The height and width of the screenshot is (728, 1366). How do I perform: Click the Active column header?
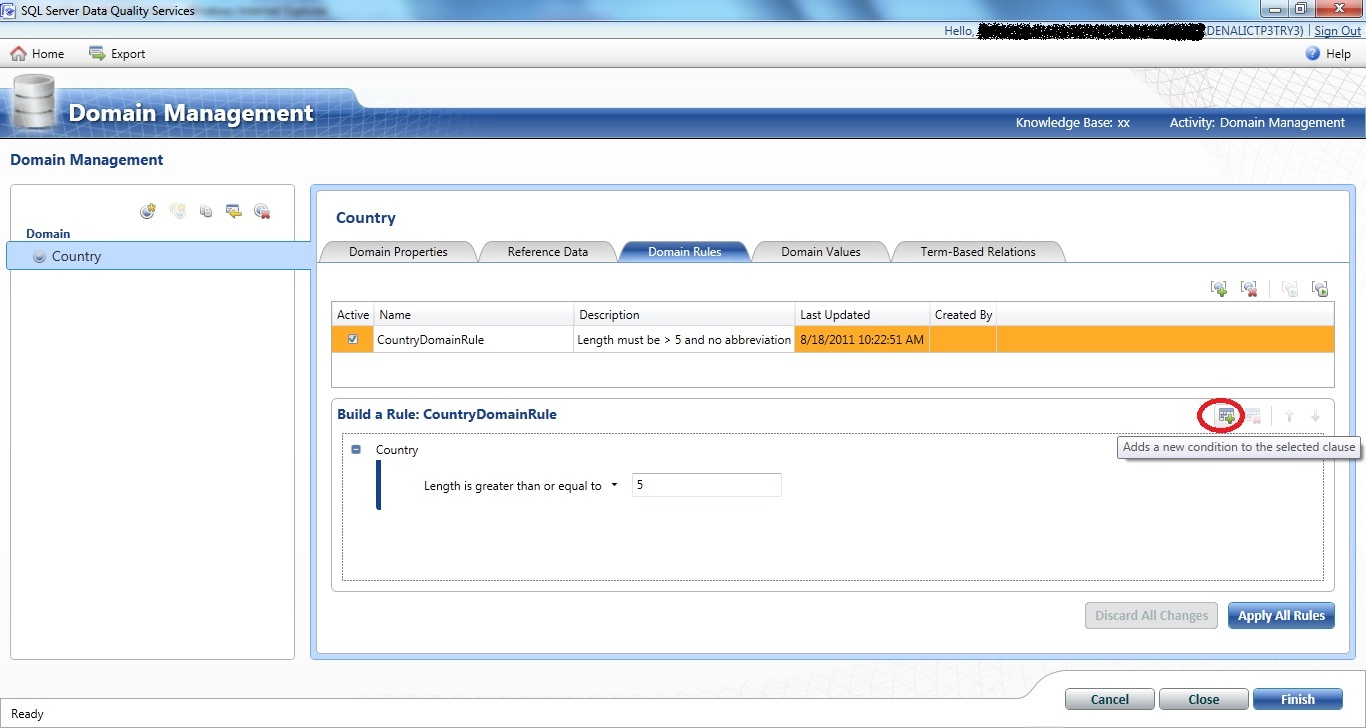(x=353, y=314)
